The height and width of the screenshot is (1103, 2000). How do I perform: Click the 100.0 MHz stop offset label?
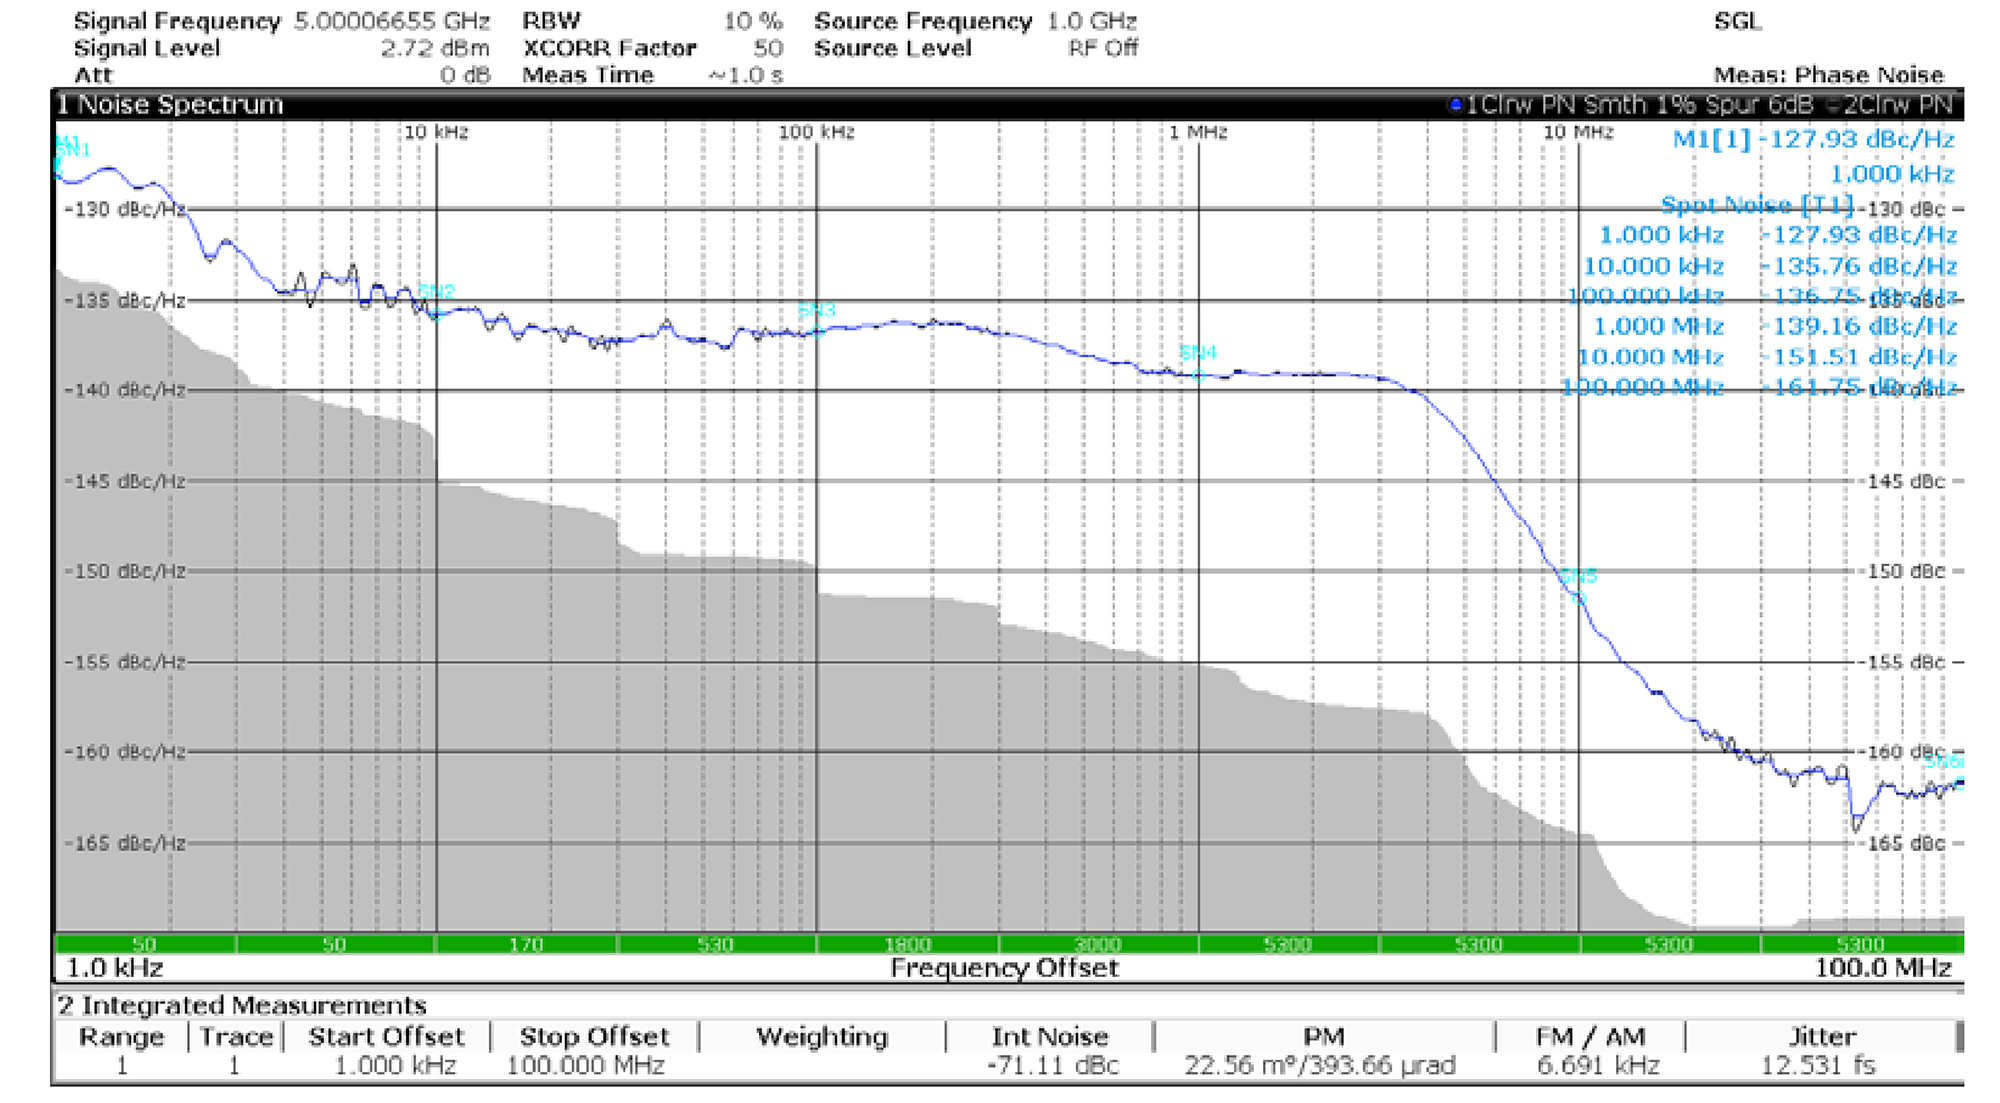1883,968
